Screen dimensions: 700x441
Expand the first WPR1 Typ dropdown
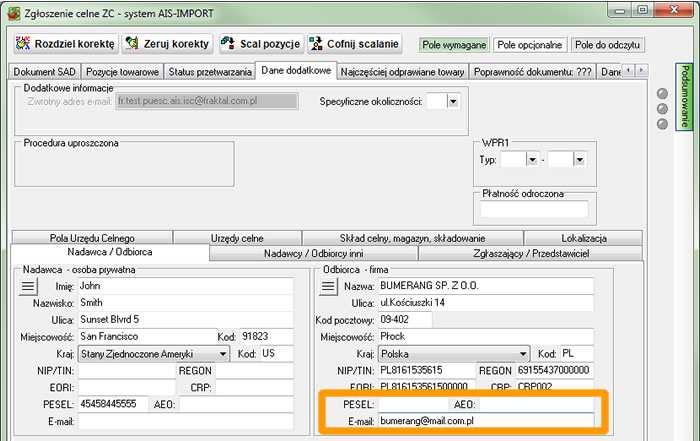click(x=532, y=159)
